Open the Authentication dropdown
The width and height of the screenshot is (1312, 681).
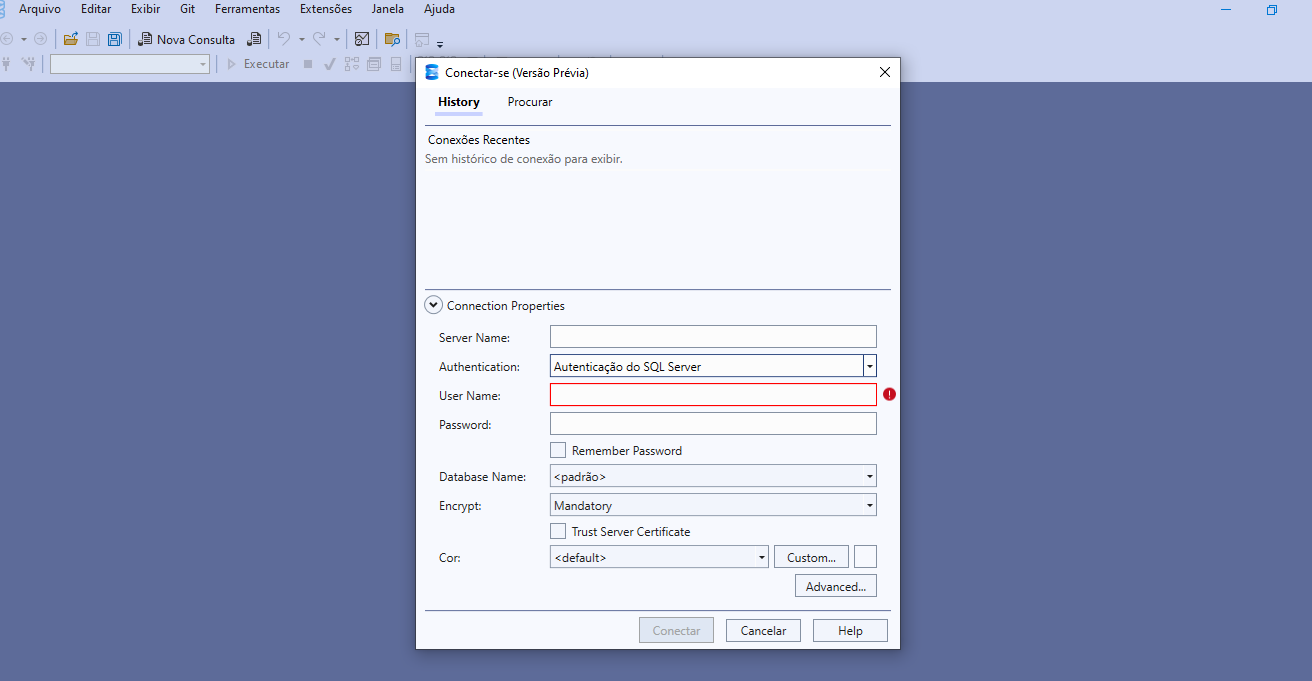[870, 366]
